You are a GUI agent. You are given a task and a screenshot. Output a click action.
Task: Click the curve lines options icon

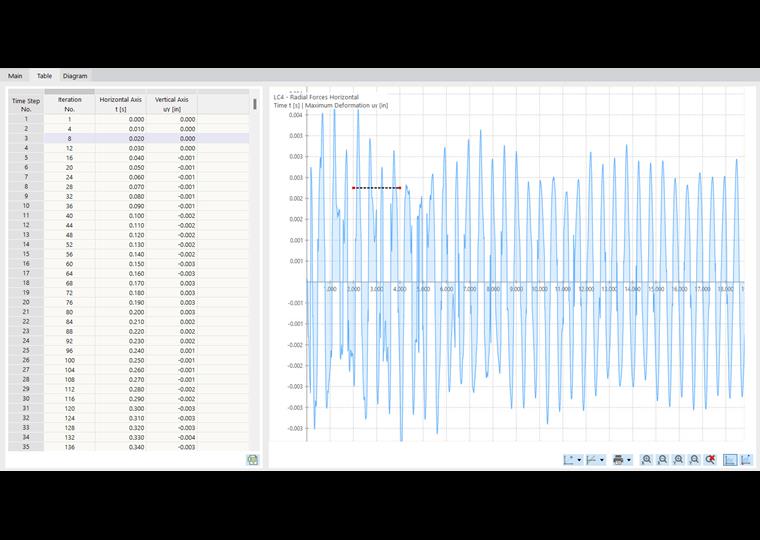pos(591,460)
